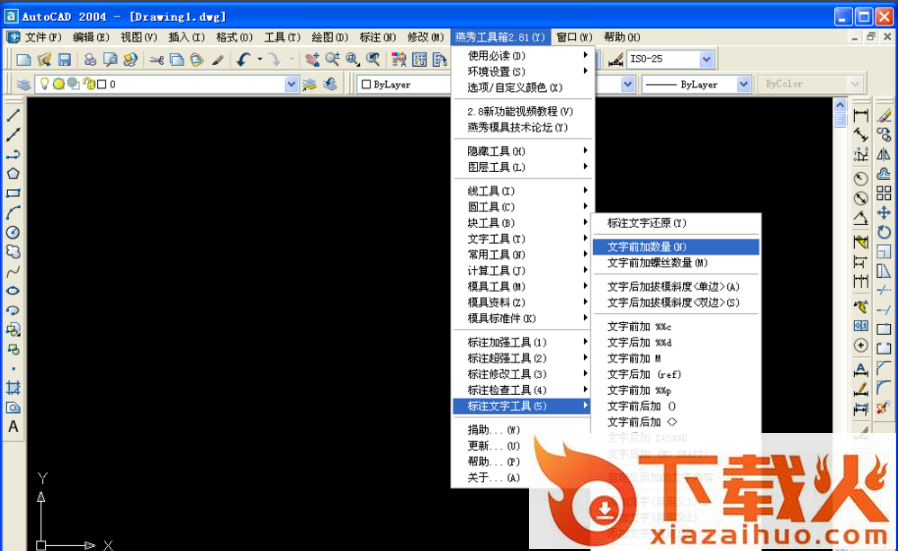Select the Circle drawing tool
Screen dimensions: 898x551
(13, 232)
